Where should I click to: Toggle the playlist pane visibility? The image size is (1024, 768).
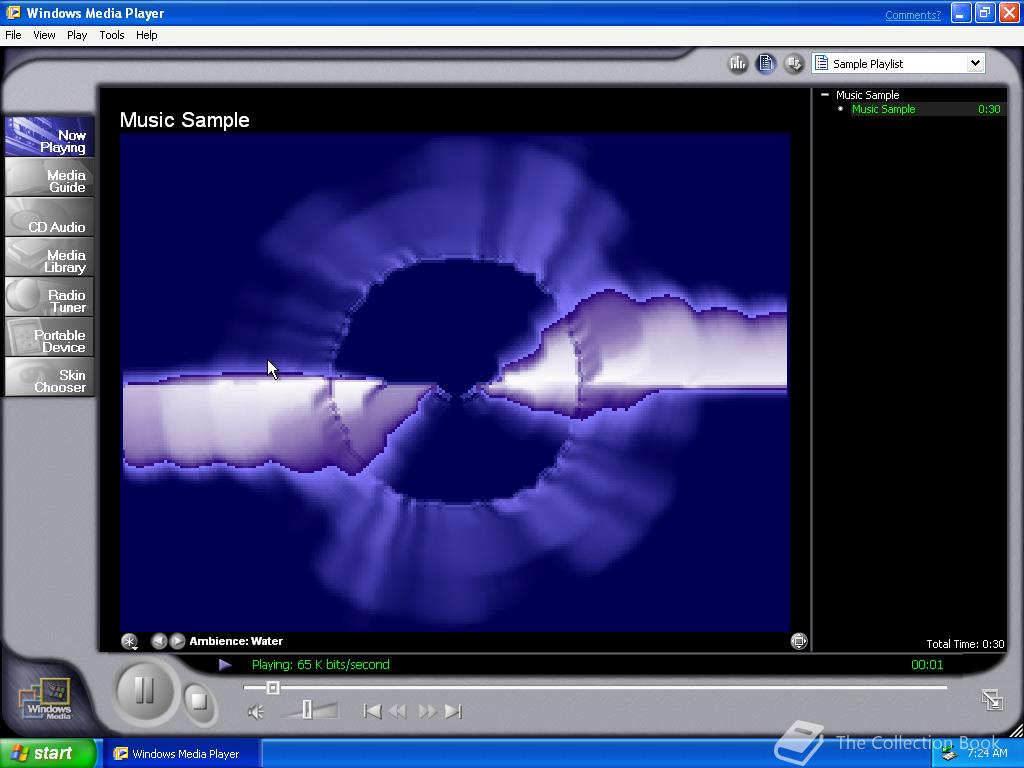[766, 63]
